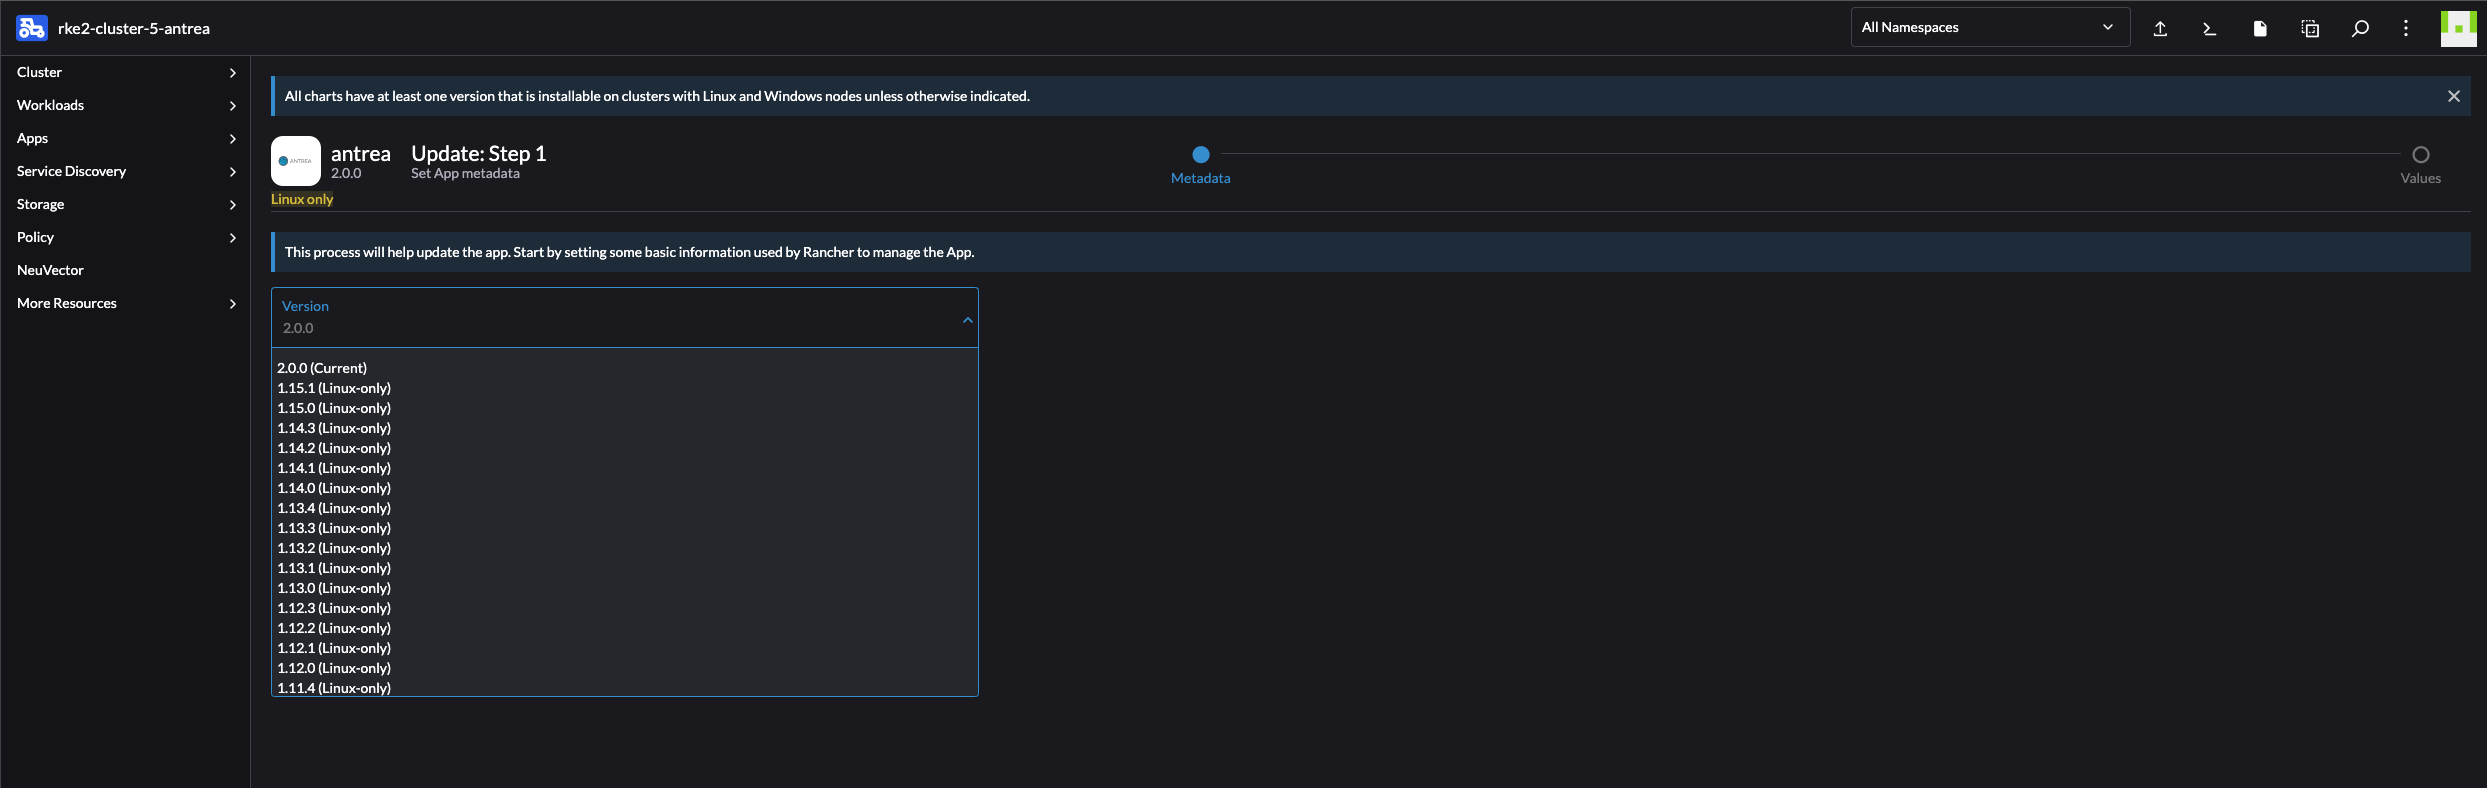
Task: Select version 1.12.0 (Linux-only)
Action: pyautogui.click(x=624, y=668)
